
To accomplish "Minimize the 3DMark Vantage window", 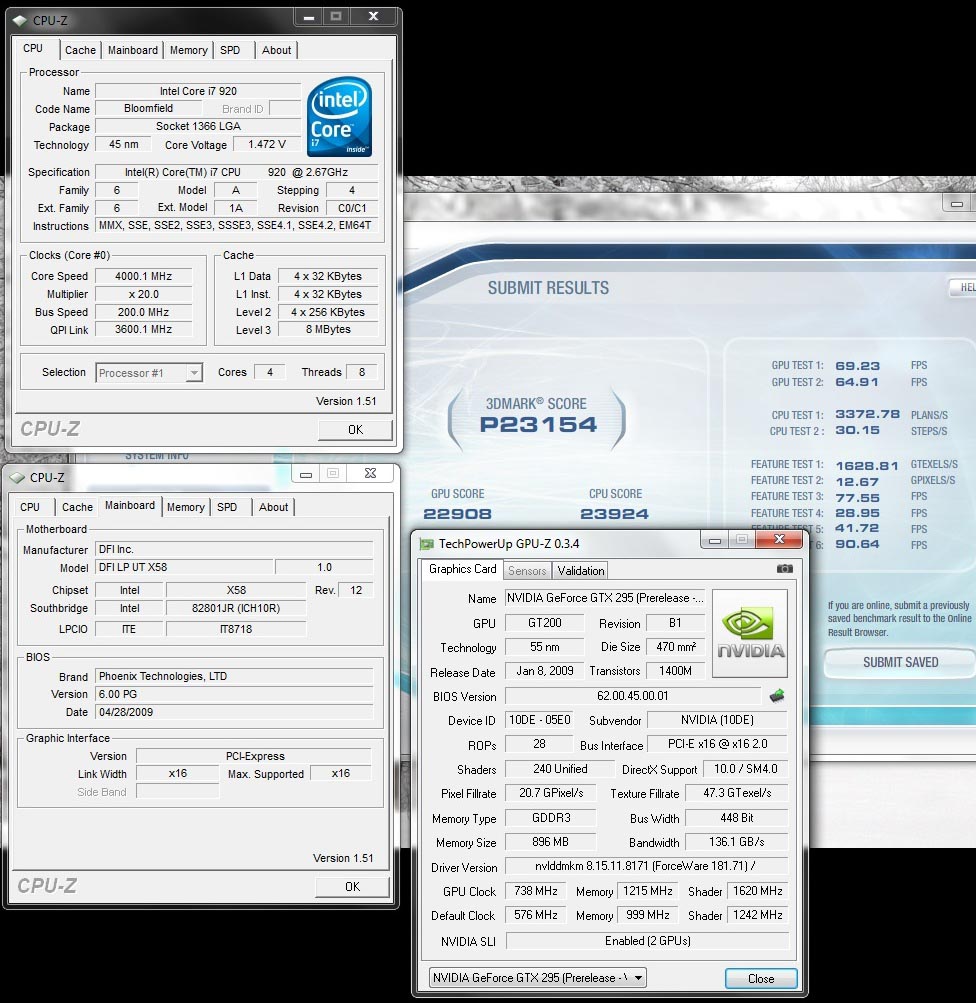I will click(x=957, y=204).
